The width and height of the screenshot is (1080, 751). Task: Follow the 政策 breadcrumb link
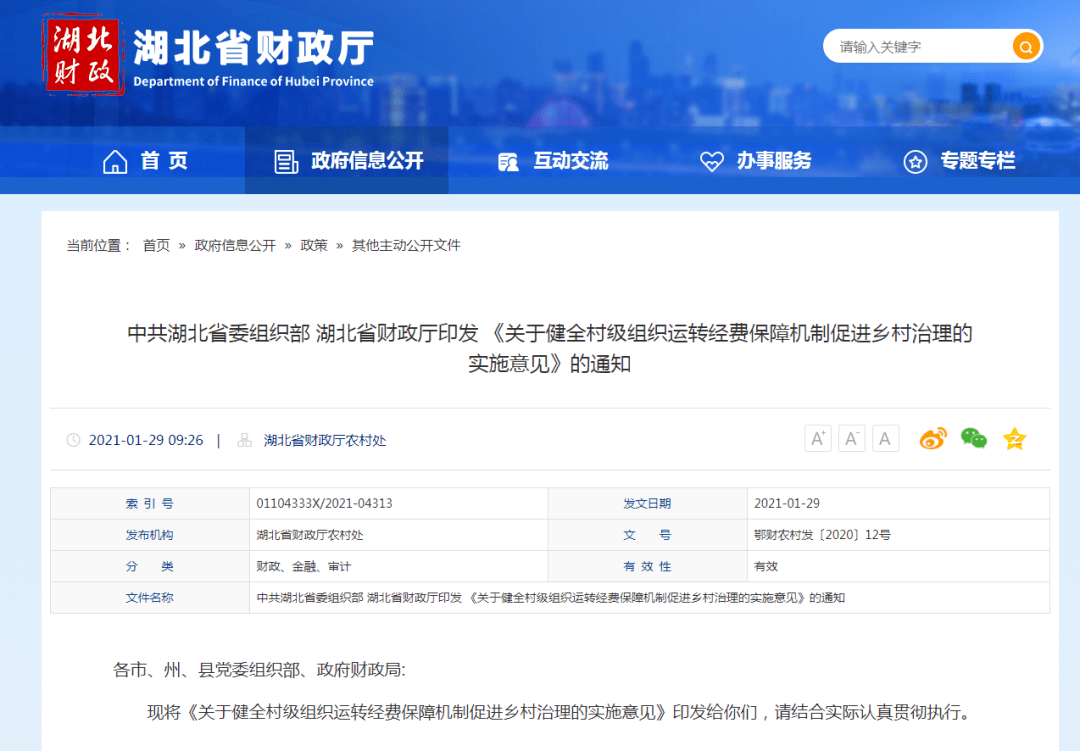tap(314, 245)
